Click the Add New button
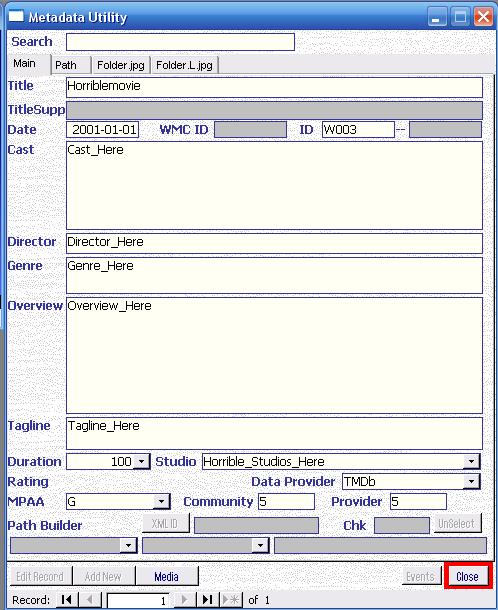The width and height of the screenshot is (498, 610). pyautogui.click(x=103, y=576)
